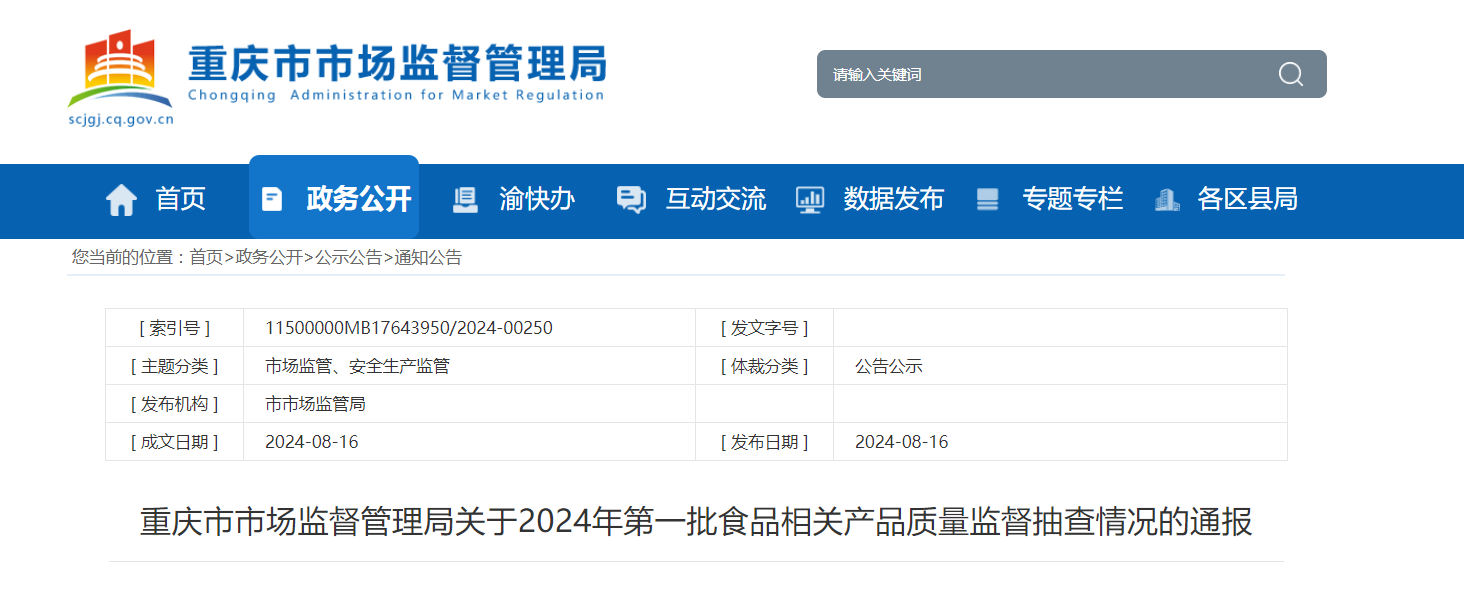Click the 成文日期 value 2024-08-16
The image size is (1464, 591).
click(311, 442)
